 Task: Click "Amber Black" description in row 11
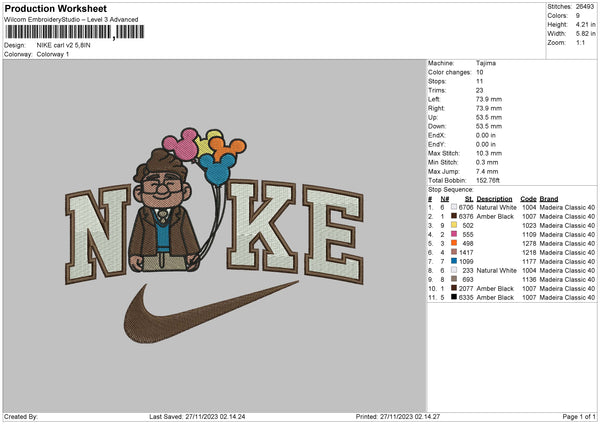[495, 297]
